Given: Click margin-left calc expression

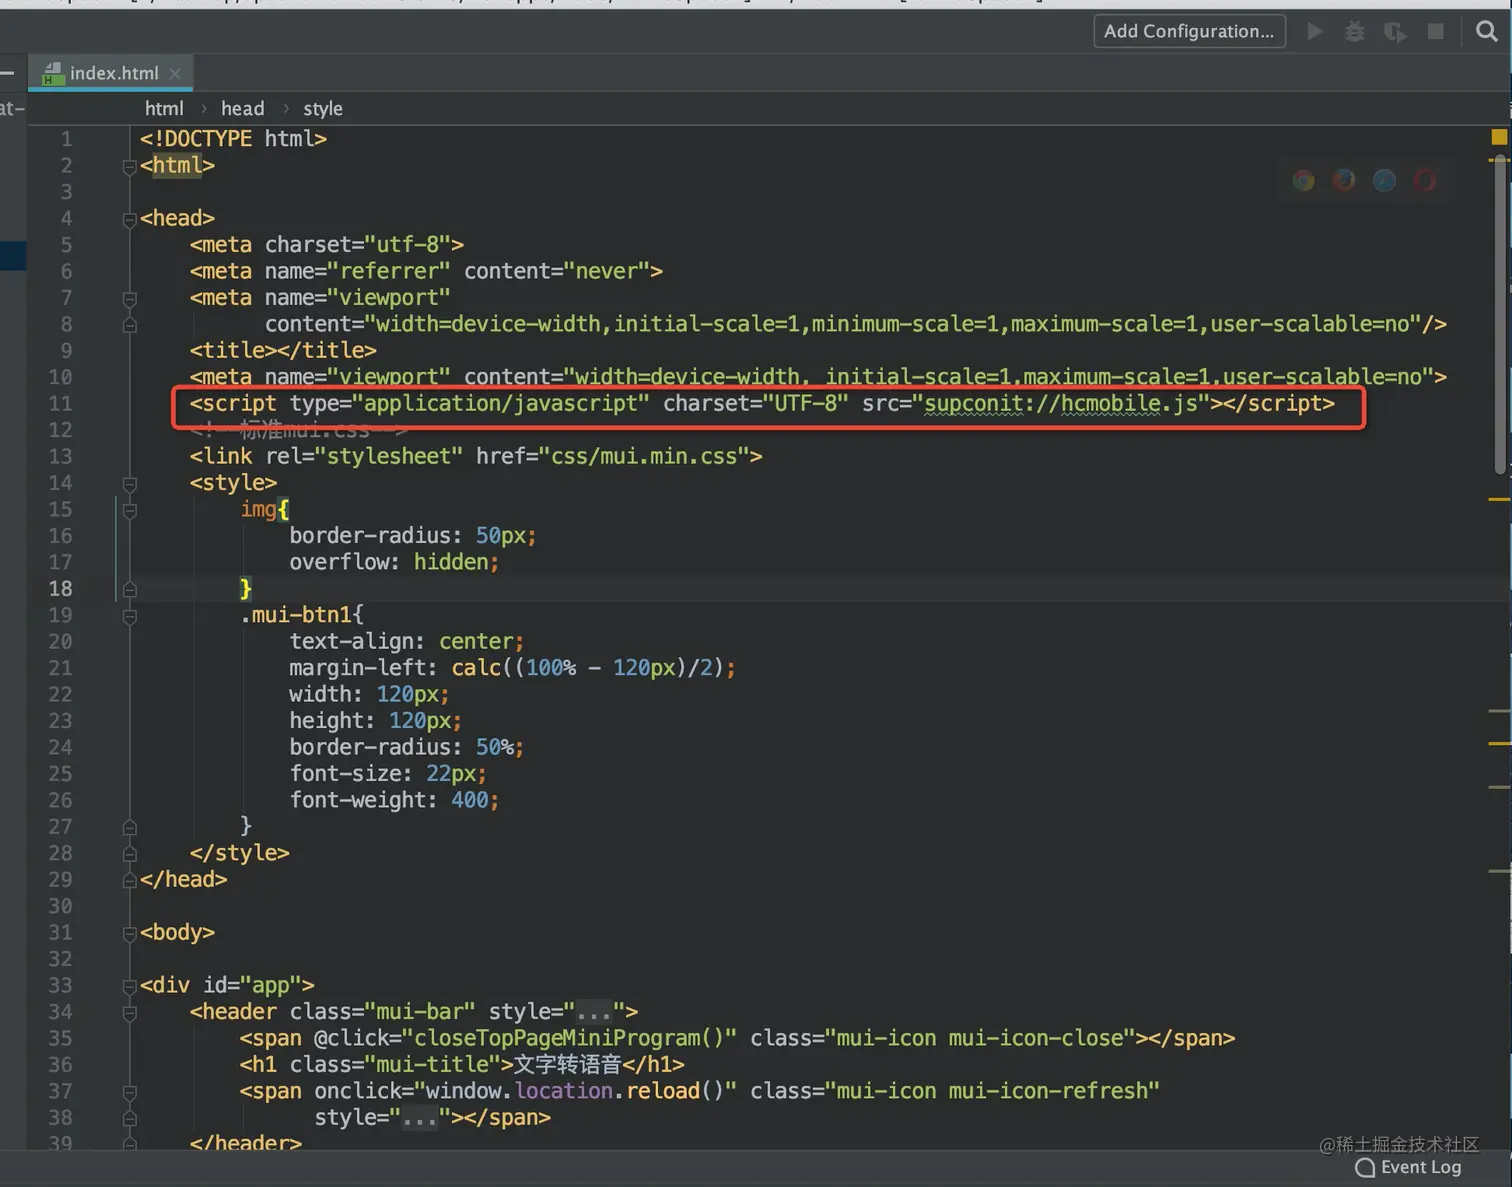Looking at the screenshot, I should coord(593,668).
